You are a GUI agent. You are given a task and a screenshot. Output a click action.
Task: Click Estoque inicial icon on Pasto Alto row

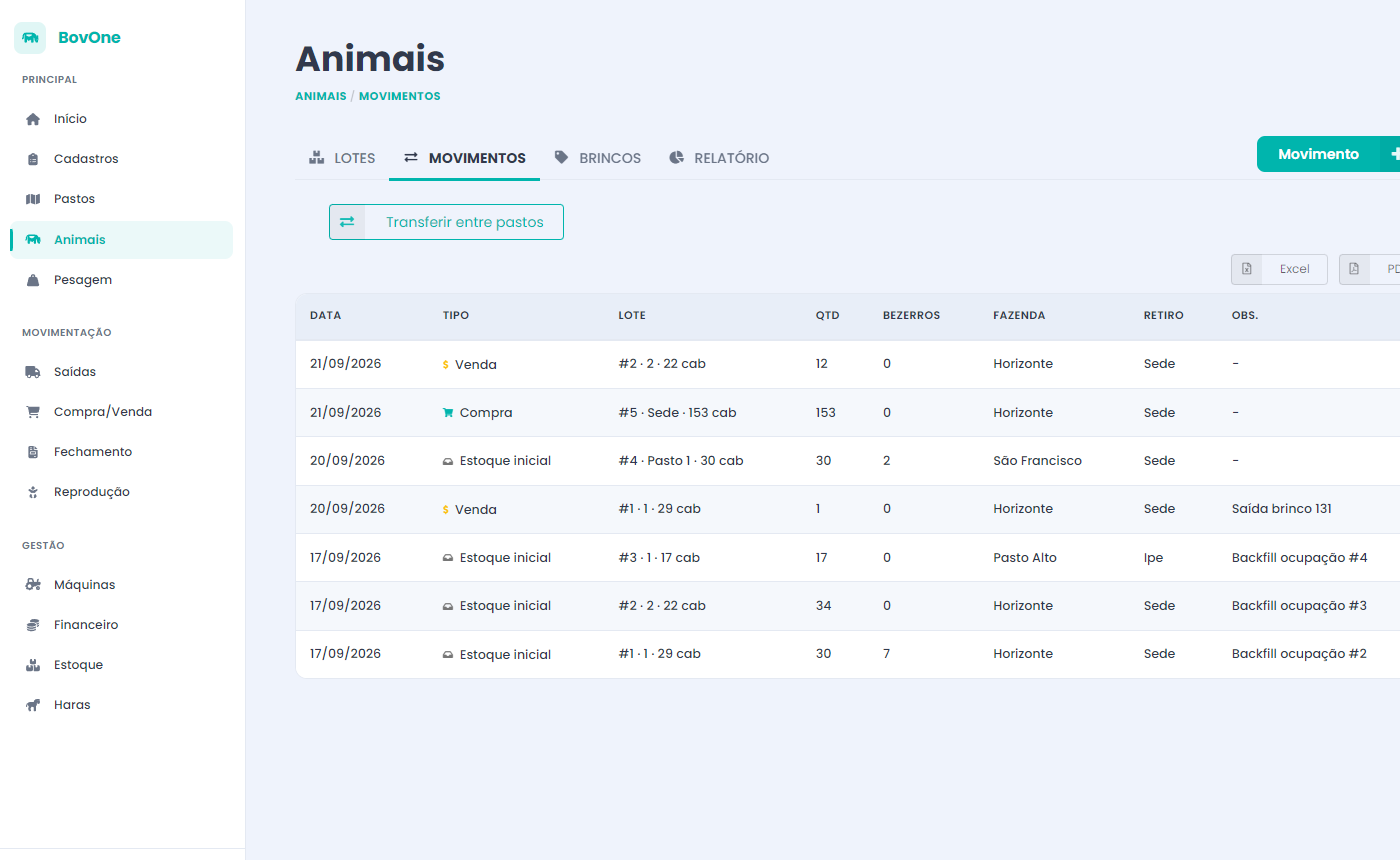(x=448, y=558)
